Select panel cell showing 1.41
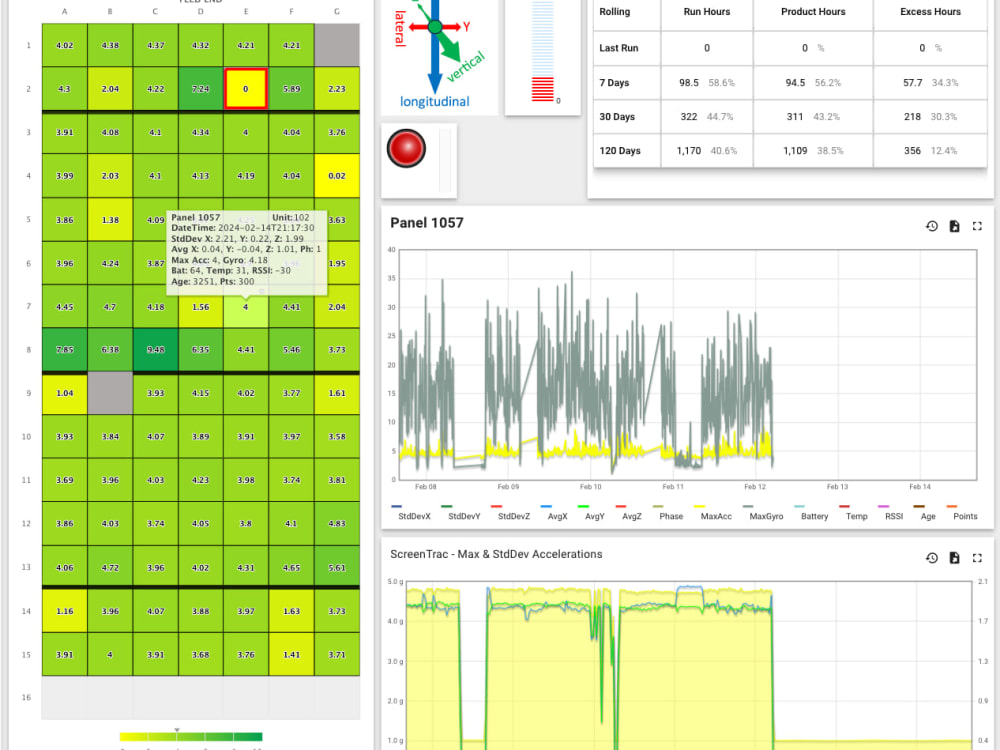 click(291, 654)
